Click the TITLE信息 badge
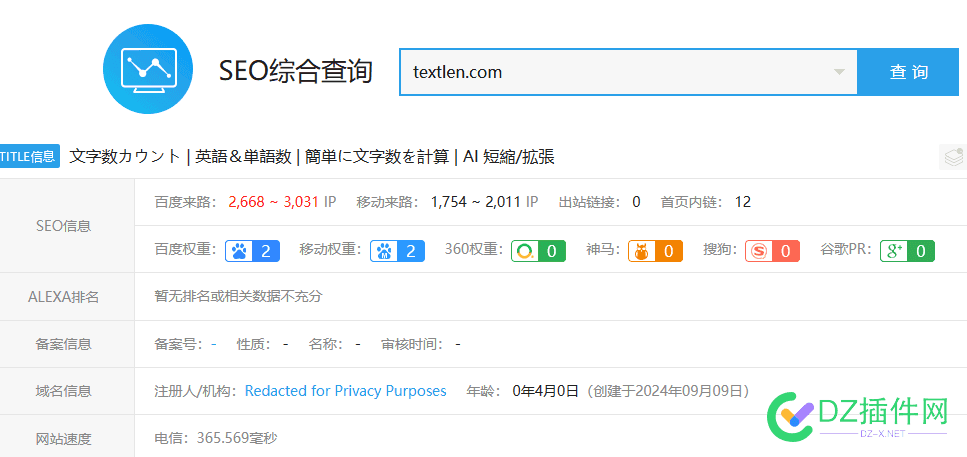This screenshot has height=457, width=967. pos(28,157)
